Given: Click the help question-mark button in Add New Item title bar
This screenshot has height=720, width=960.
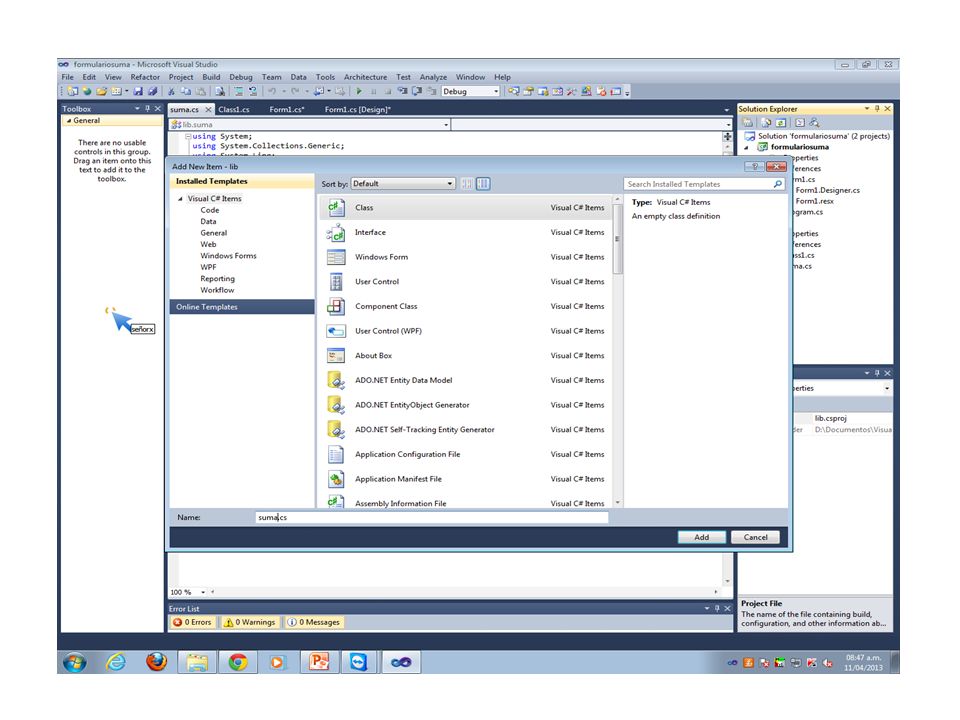Looking at the screenshot, I should (x=754, y=167).
